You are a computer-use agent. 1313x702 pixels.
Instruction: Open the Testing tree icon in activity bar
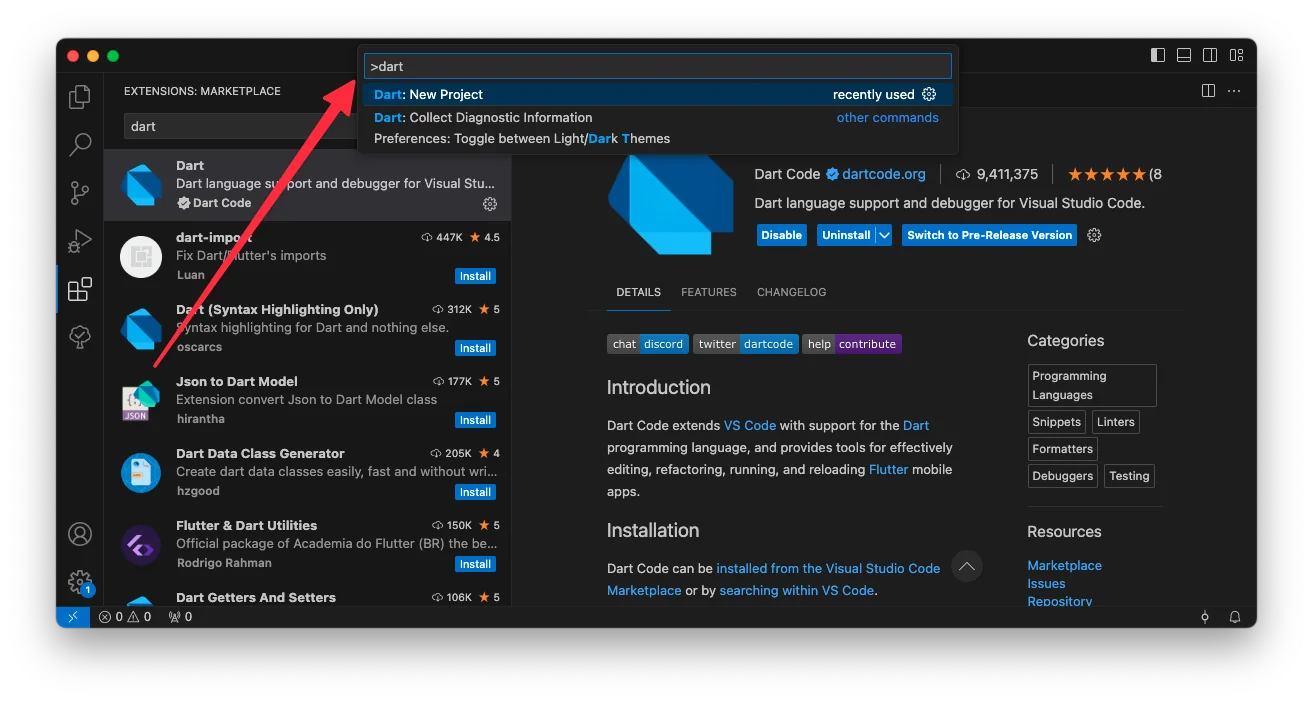(x=80, y=337)
